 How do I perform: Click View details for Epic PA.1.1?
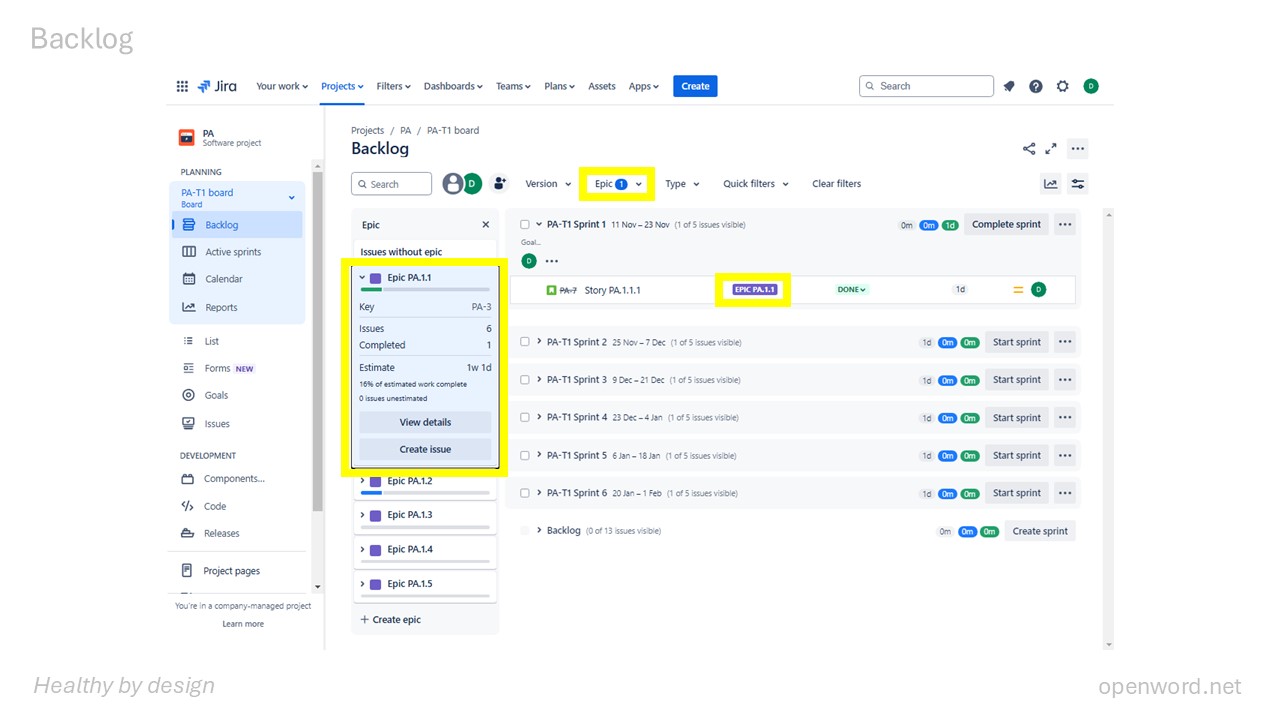(x=425, y=422)
